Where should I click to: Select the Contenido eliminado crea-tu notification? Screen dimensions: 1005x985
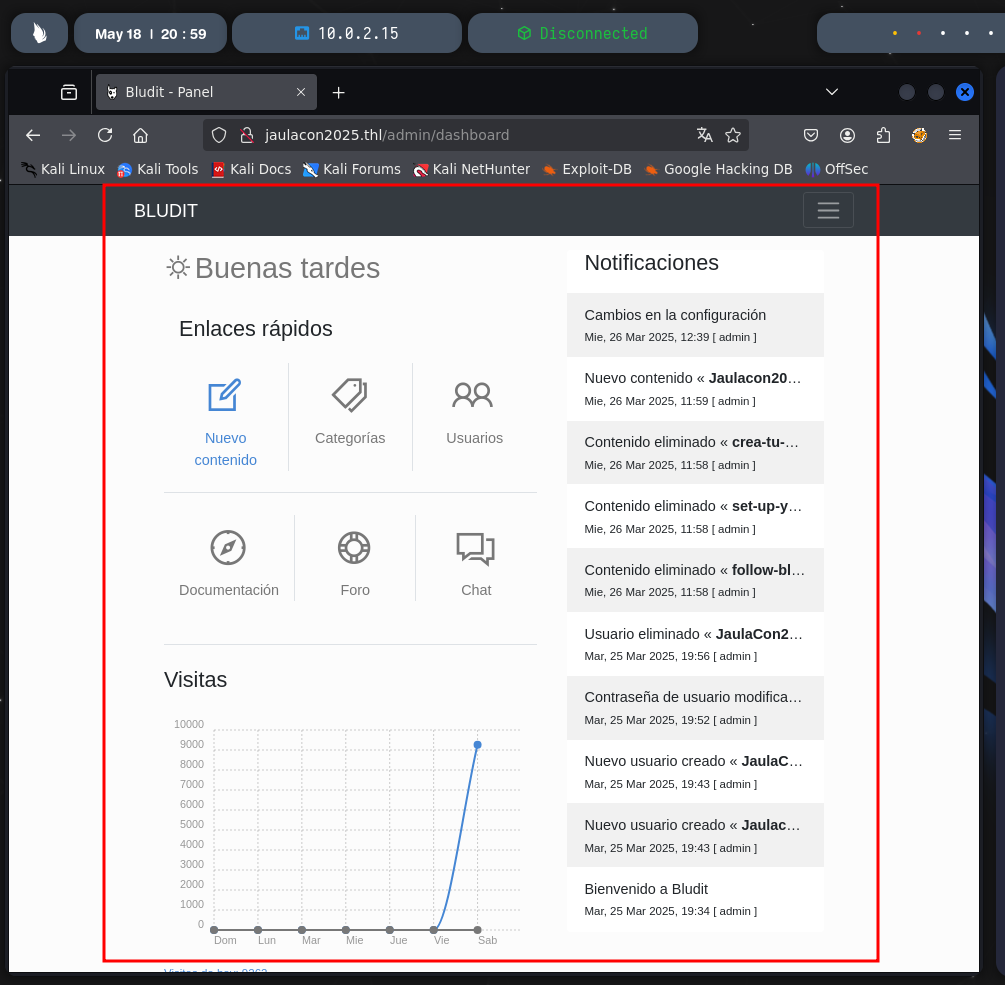coord(695,452)
